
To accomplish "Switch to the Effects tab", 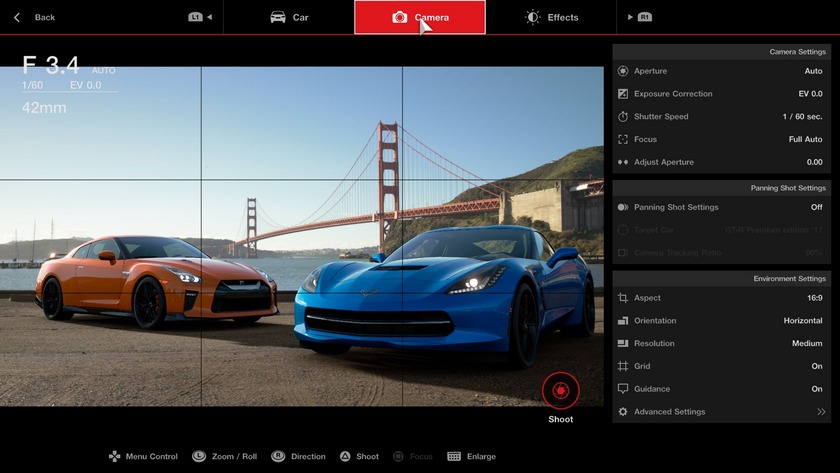I will [x=552, y=17].
